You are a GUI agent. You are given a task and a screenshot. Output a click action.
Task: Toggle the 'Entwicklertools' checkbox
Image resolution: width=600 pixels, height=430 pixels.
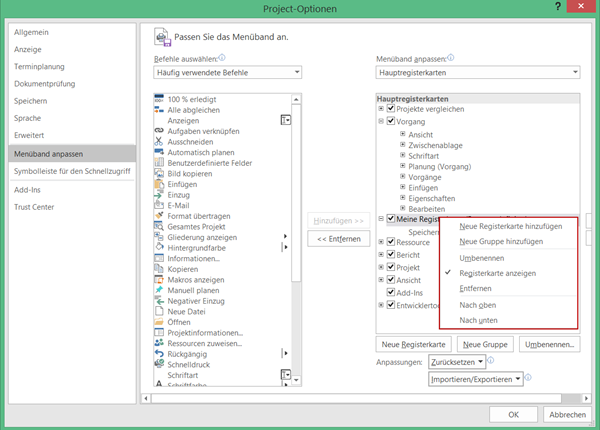391,305
